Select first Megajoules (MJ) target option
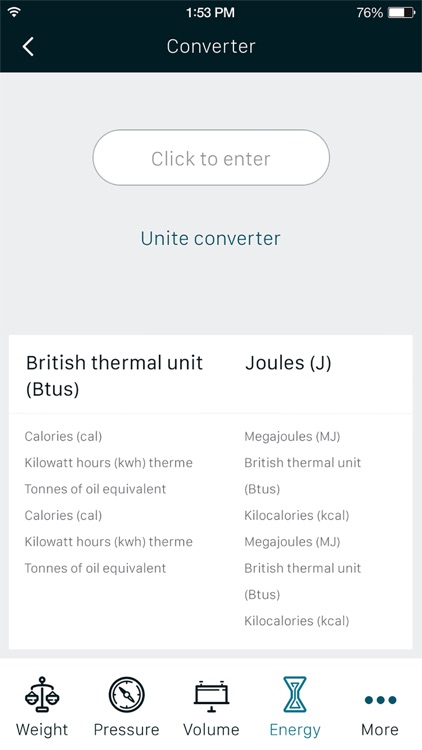The image size is (422, 750). tap(292, 436)
